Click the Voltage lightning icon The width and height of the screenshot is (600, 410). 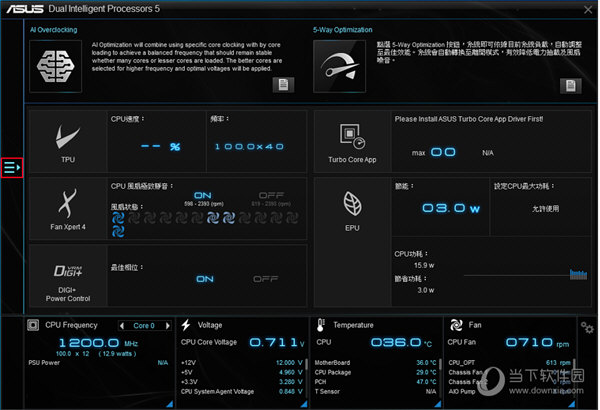[186, 325]
